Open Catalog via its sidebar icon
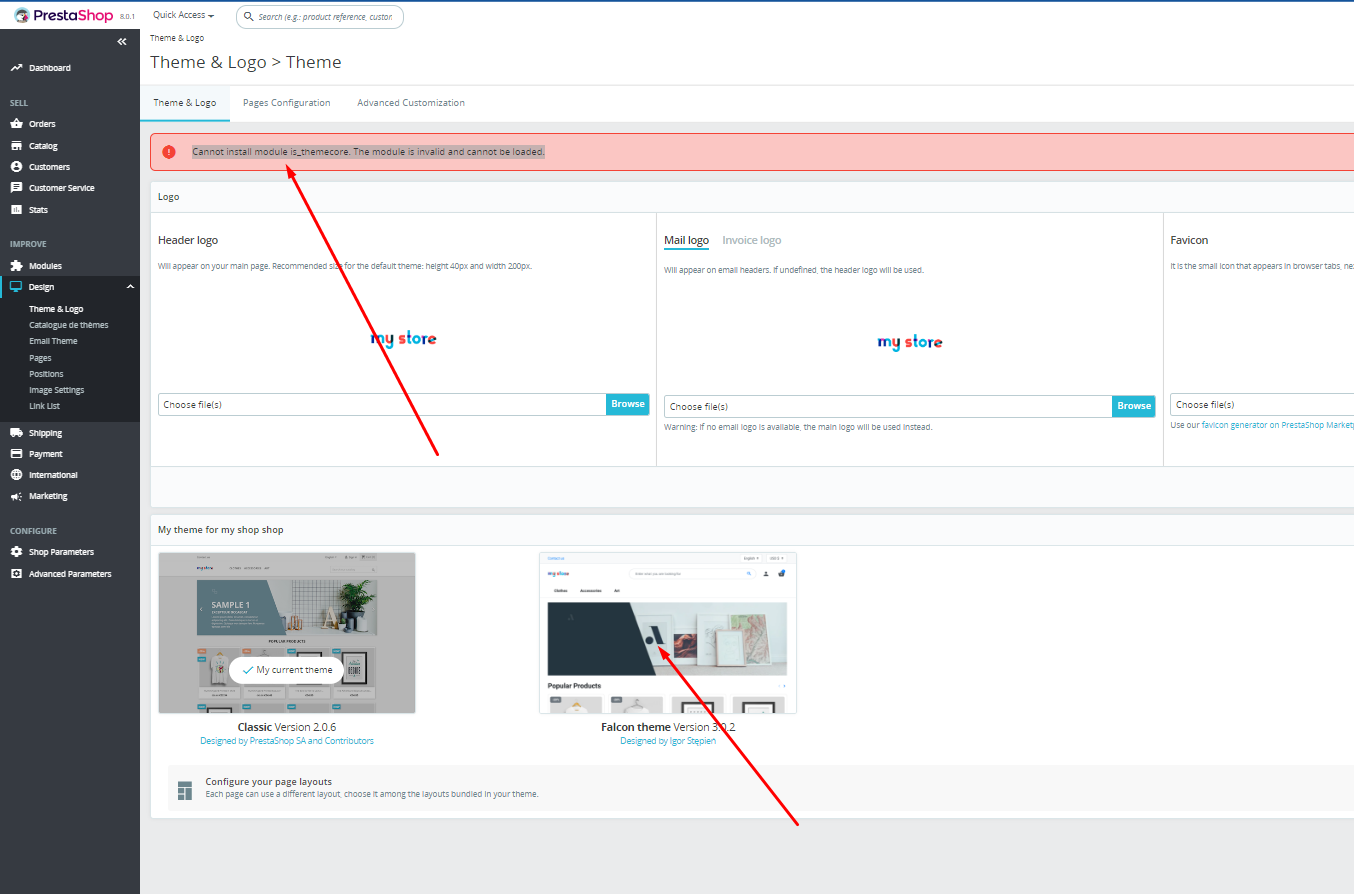1354x894 pixels. pos(15,145)
